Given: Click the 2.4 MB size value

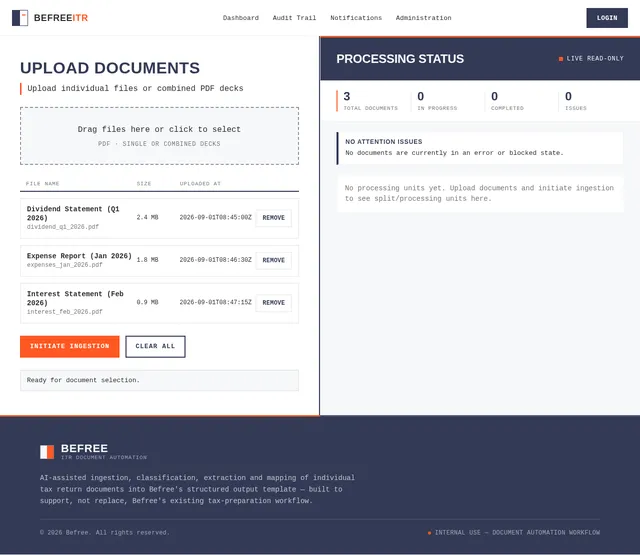Looking at the screenshot, I should pos(147,218).
